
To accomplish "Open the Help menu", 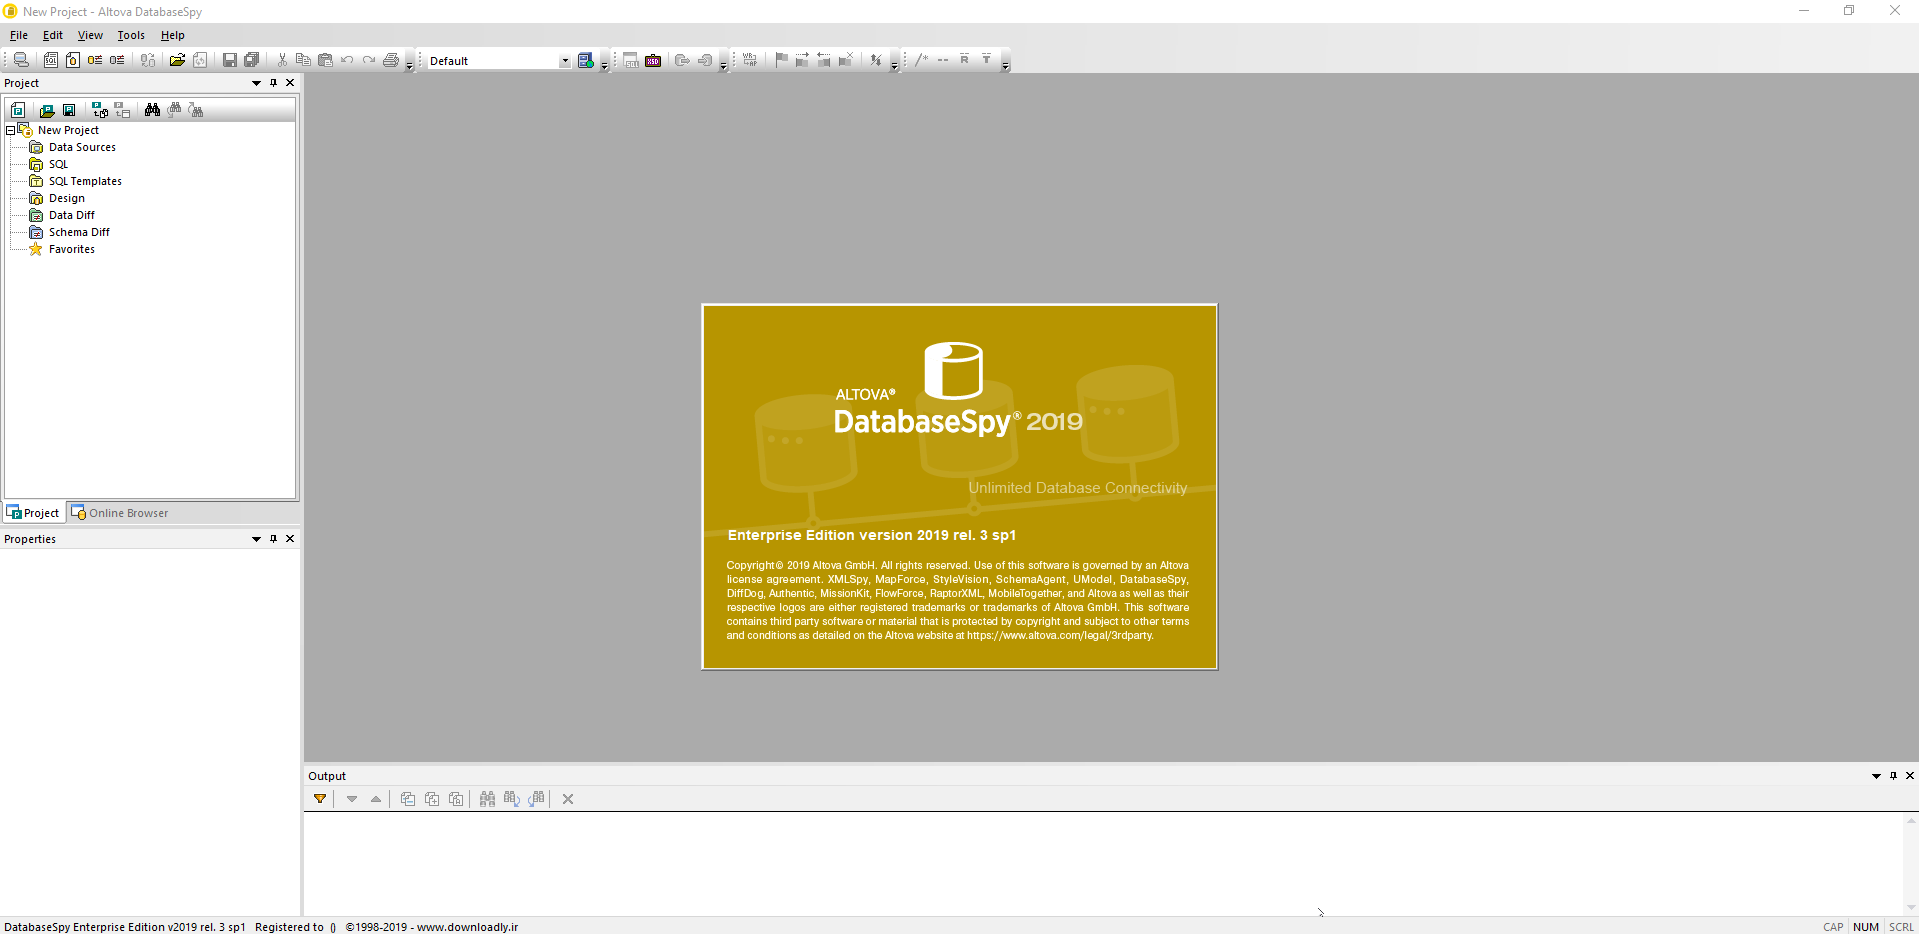I will pos(173,35).
